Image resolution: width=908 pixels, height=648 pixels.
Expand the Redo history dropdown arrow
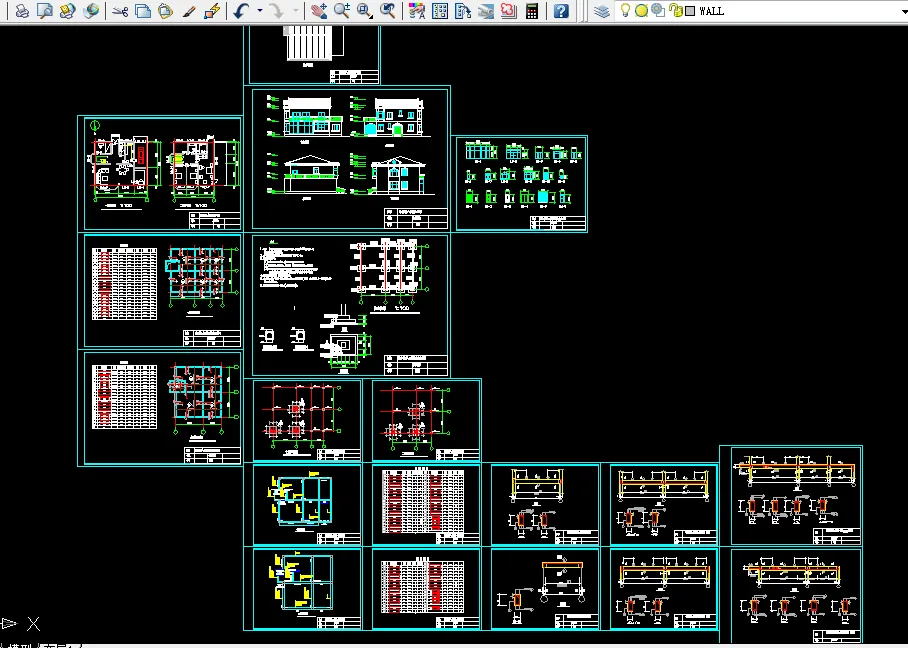(295, 10)
